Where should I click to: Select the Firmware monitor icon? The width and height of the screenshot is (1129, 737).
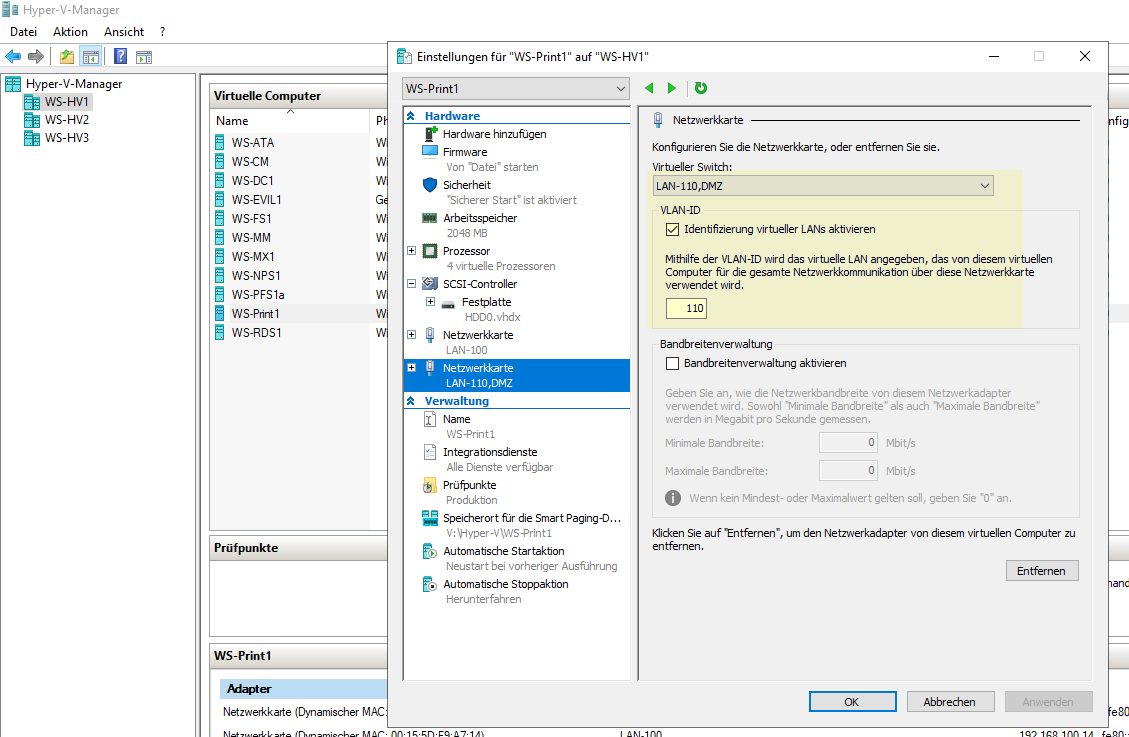point(430,152)
